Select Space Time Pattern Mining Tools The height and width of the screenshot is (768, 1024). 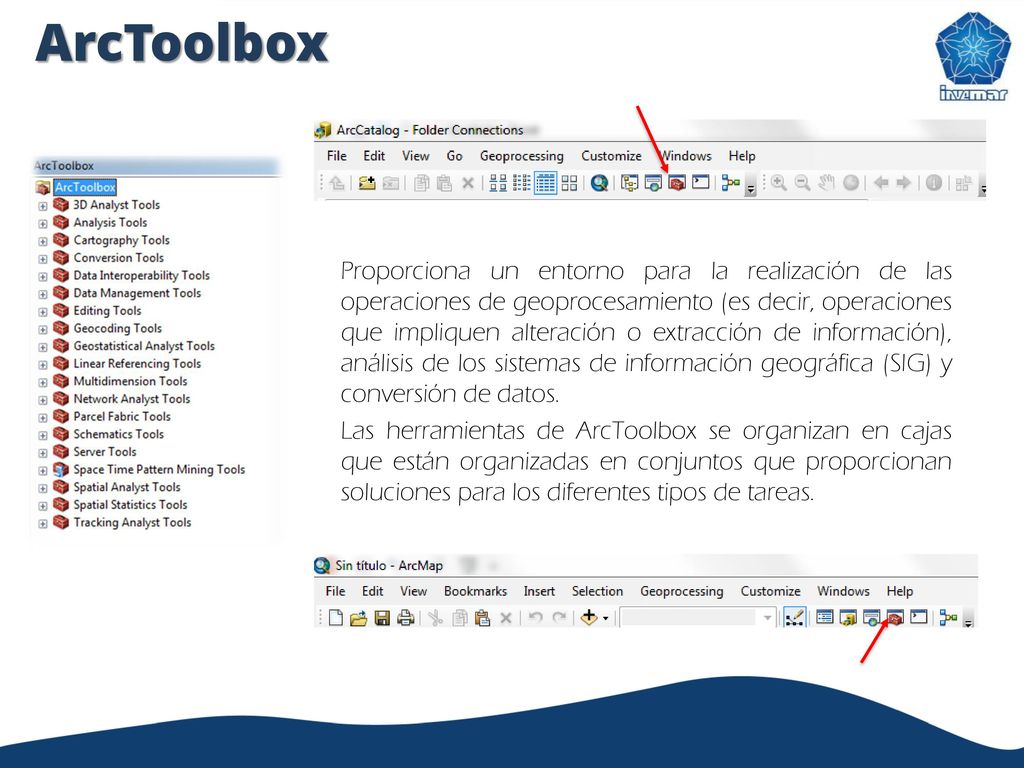point(159,470)
